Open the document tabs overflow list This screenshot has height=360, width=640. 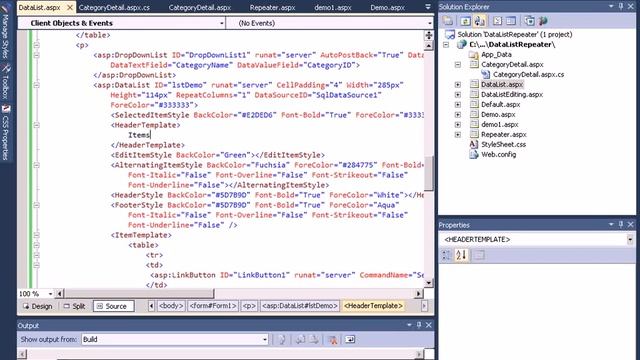tap(428, 7)
